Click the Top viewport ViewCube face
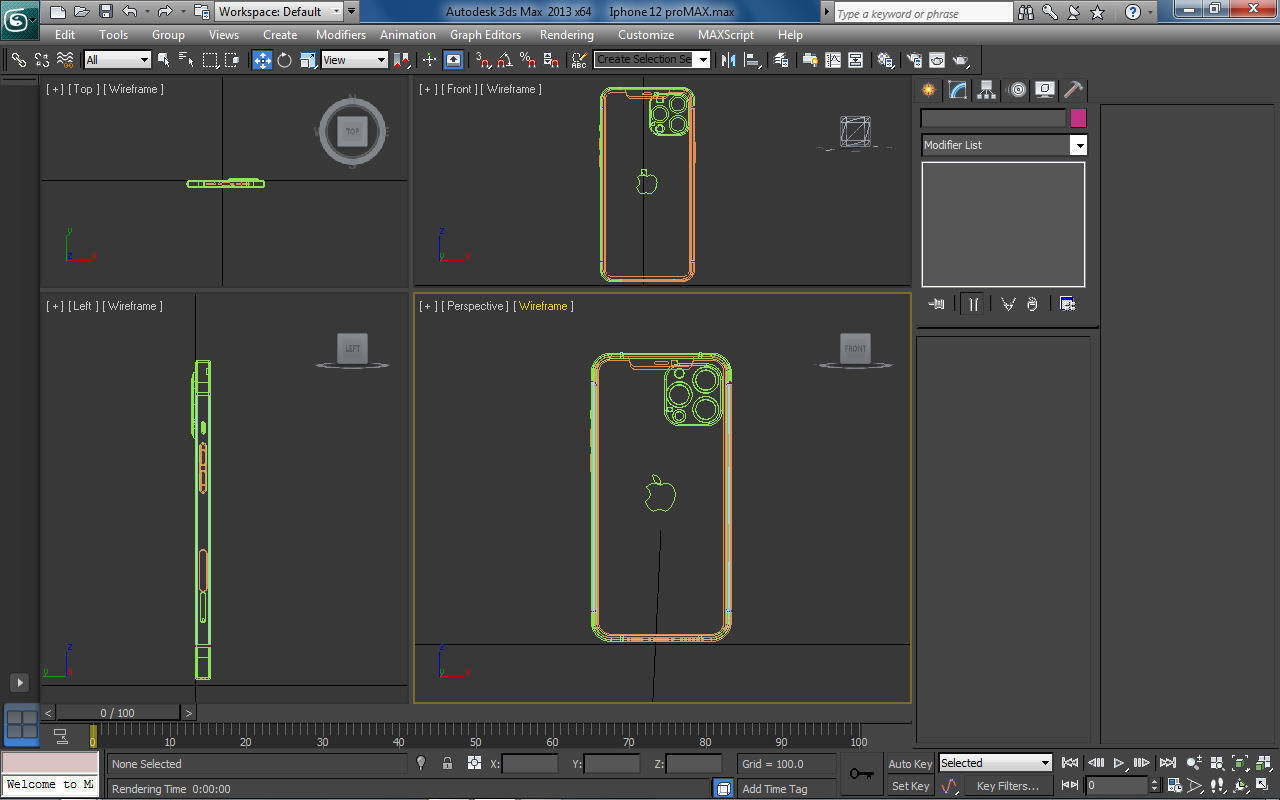The height and width of the screenshot is (800, 1280). tap(352, 131)
